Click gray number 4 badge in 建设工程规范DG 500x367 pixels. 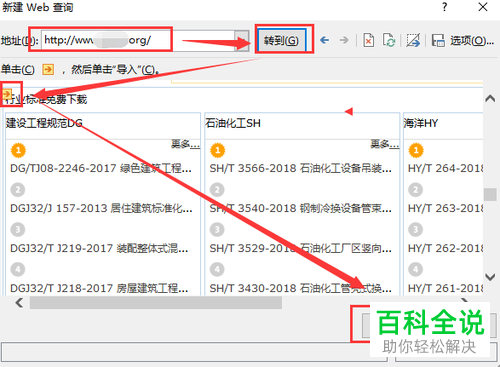[x=18, y=269]
